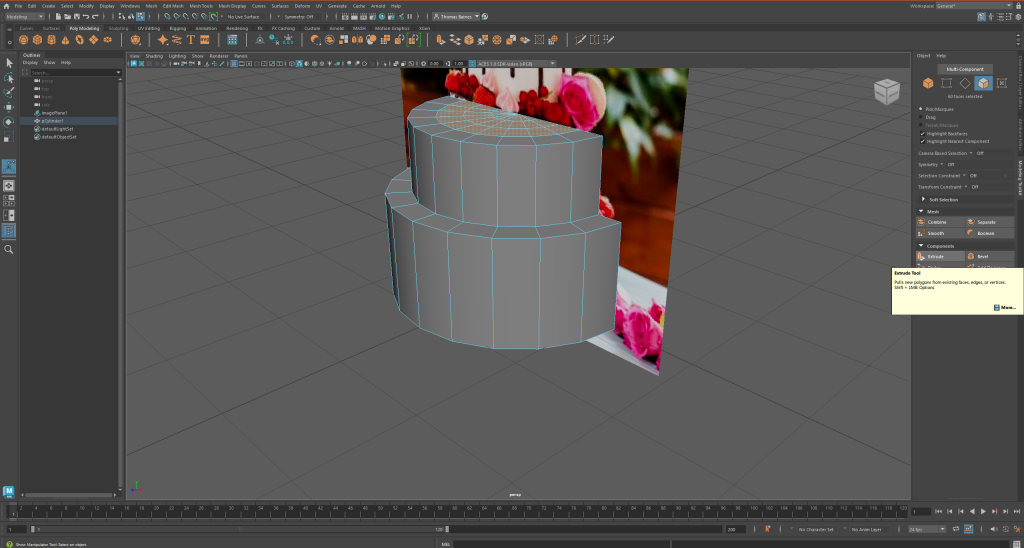Image resolution: width=1024 pixels, height=548 pixels.
Task: Open the Mesh Tools menu
Action: [x=200, y=6]
